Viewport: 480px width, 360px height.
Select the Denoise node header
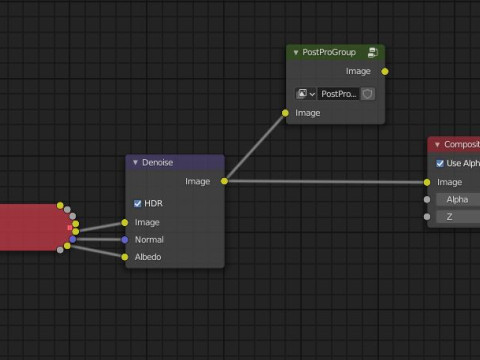point(175,162)
